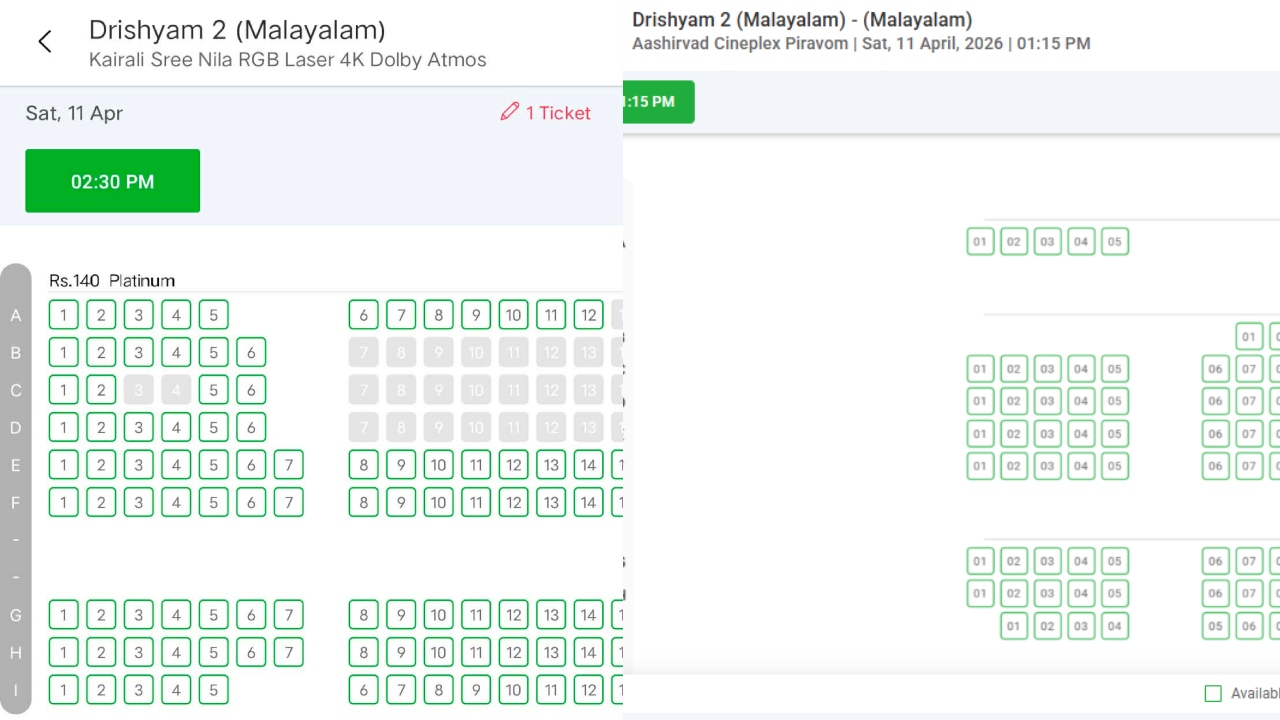Choose seat 12 in row A
This screenshot has height=720, width=1280.
click(589, 315)
